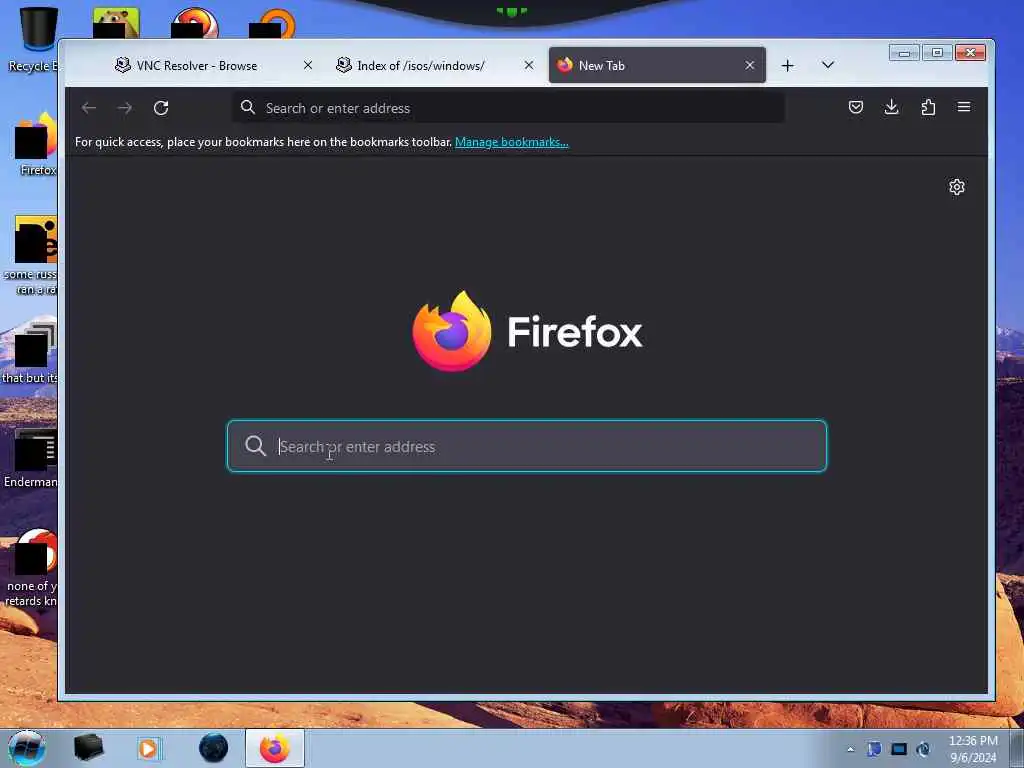Open the dark globe taskbar app
Viewport: 1024px width, 768px height.
pyautogui.click(x=214, y=748)
